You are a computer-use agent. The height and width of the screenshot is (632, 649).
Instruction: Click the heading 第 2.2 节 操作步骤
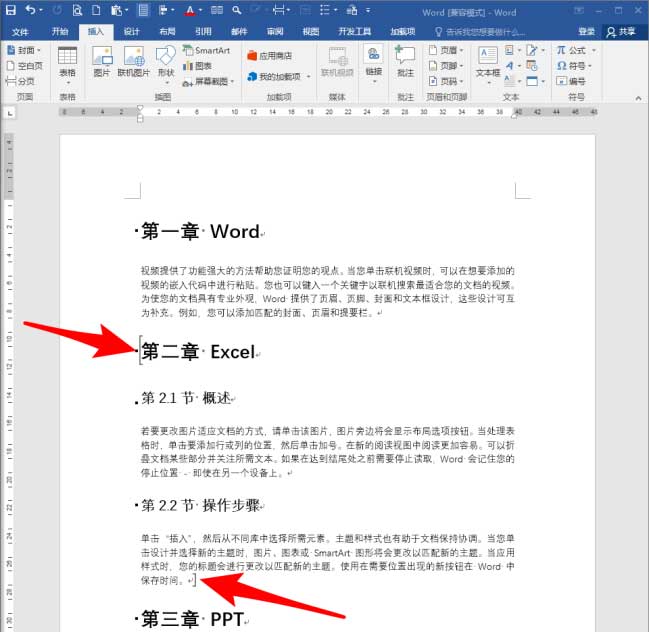coord(200,505)
